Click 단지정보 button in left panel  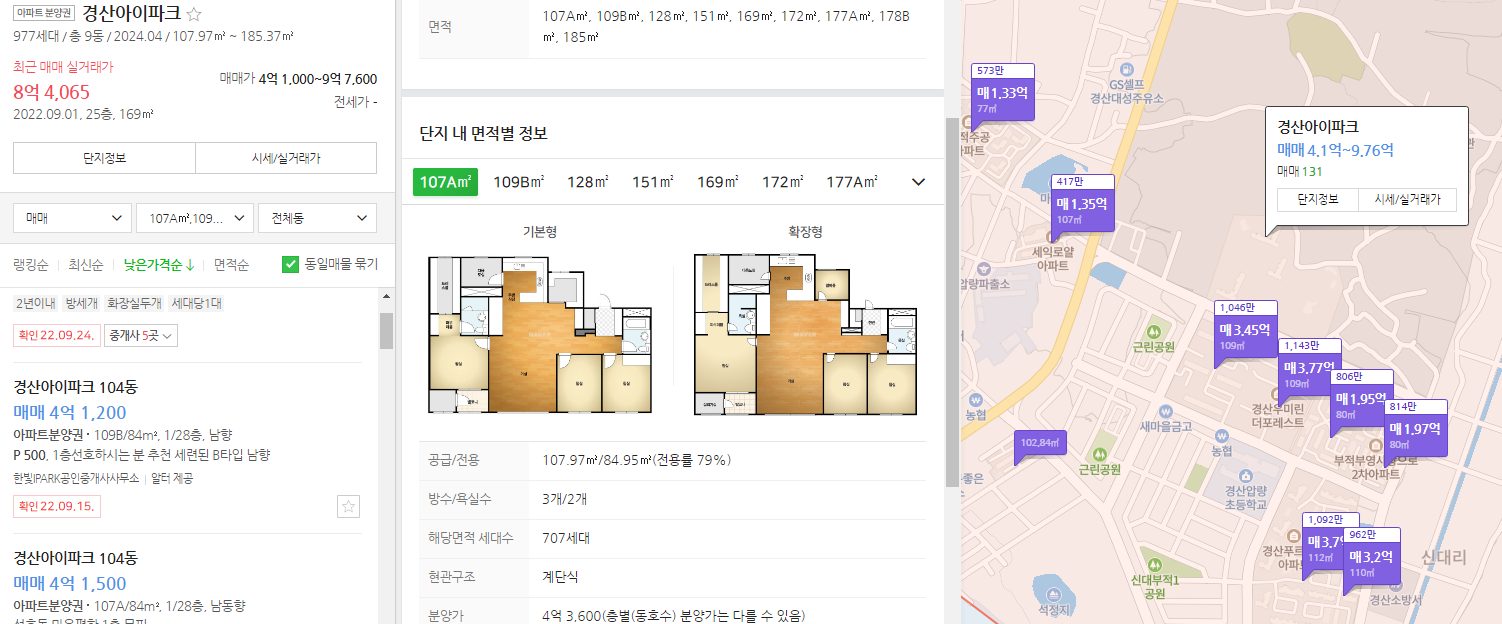pyautogui.click(x=104, y=158)
